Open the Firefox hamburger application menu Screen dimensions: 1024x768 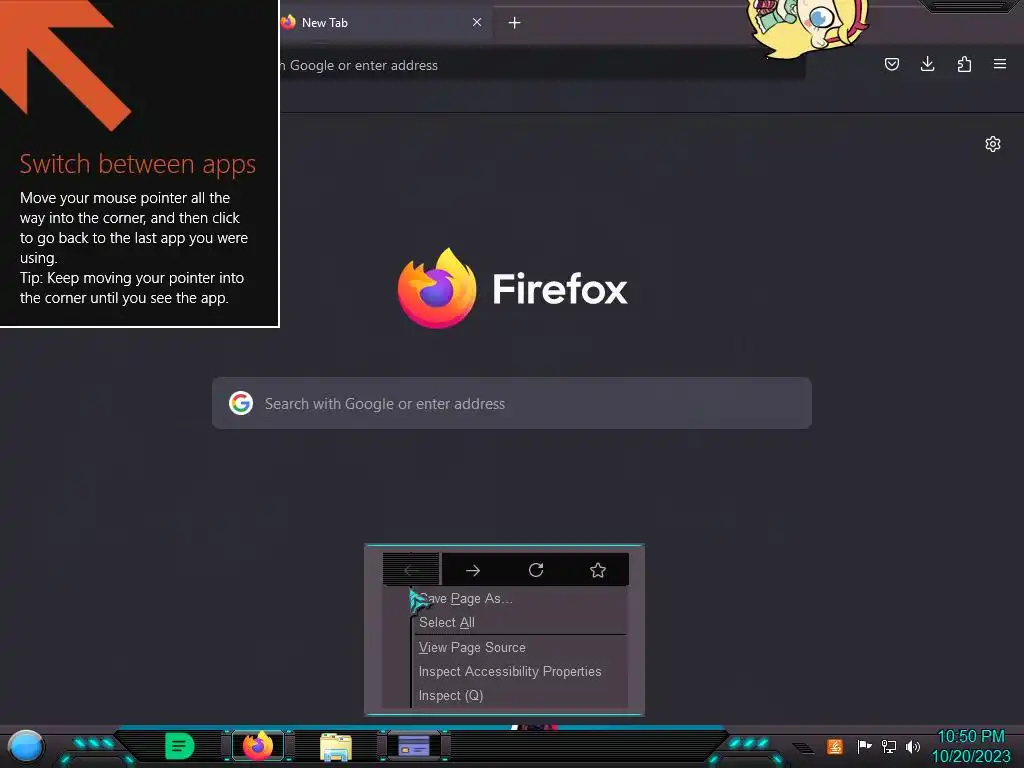click(x=1000, y=64)
